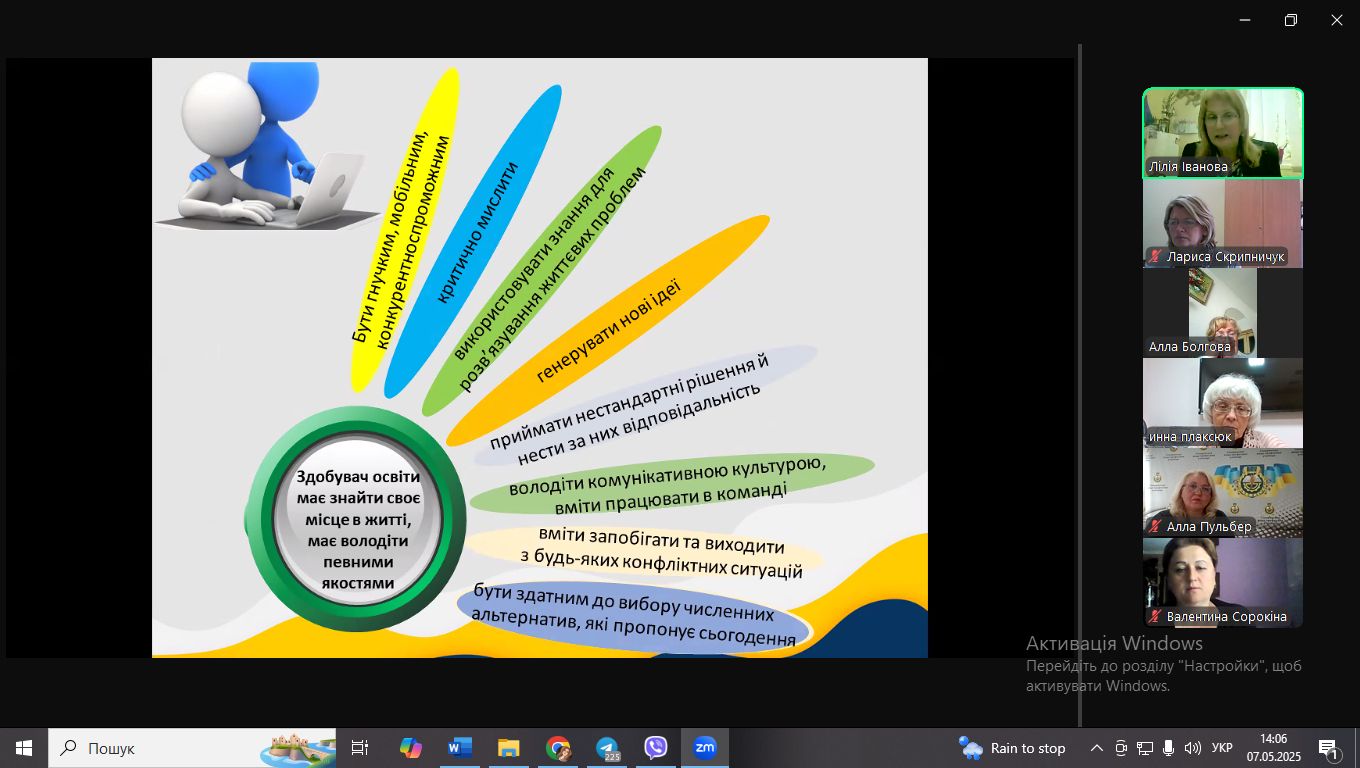
Task: Open Task View in the taskbar
Action: 360,748
